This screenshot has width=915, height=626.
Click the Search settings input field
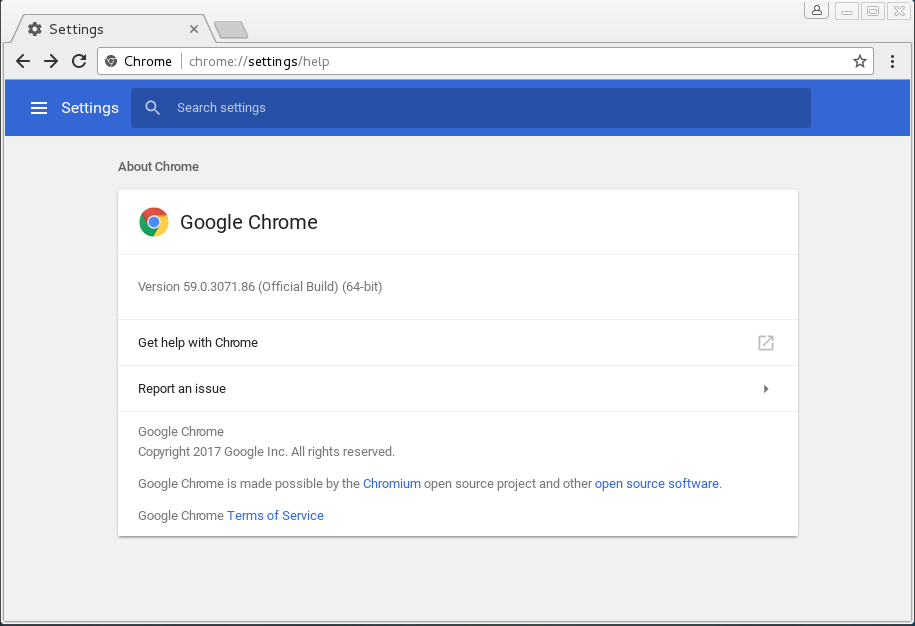click(480, 108)
